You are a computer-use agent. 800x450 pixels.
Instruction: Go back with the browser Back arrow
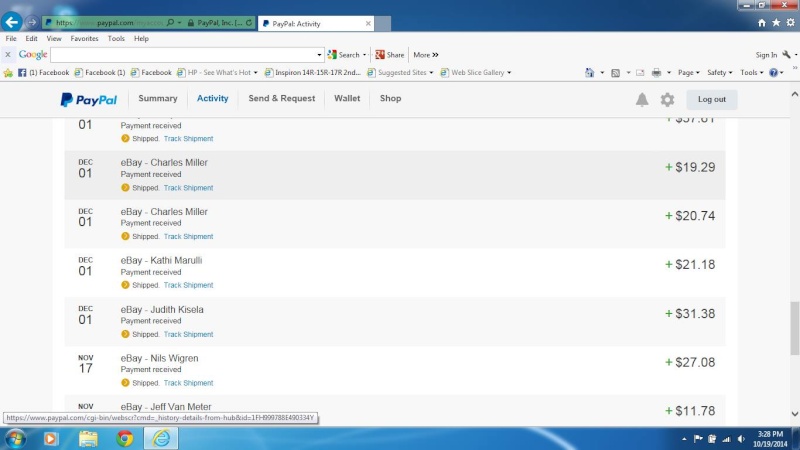click(11, 22)
